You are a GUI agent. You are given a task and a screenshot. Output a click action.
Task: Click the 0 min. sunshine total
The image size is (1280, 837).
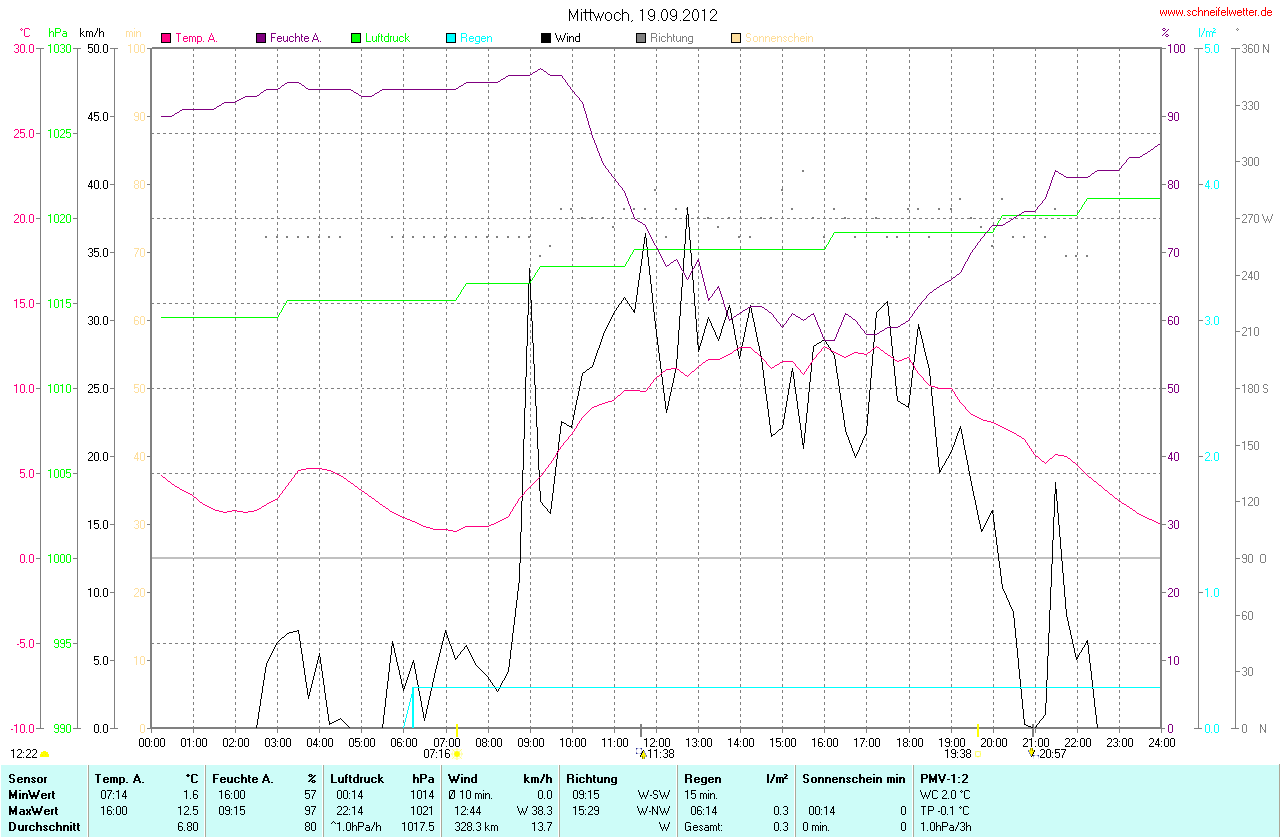tap(818, 827)
